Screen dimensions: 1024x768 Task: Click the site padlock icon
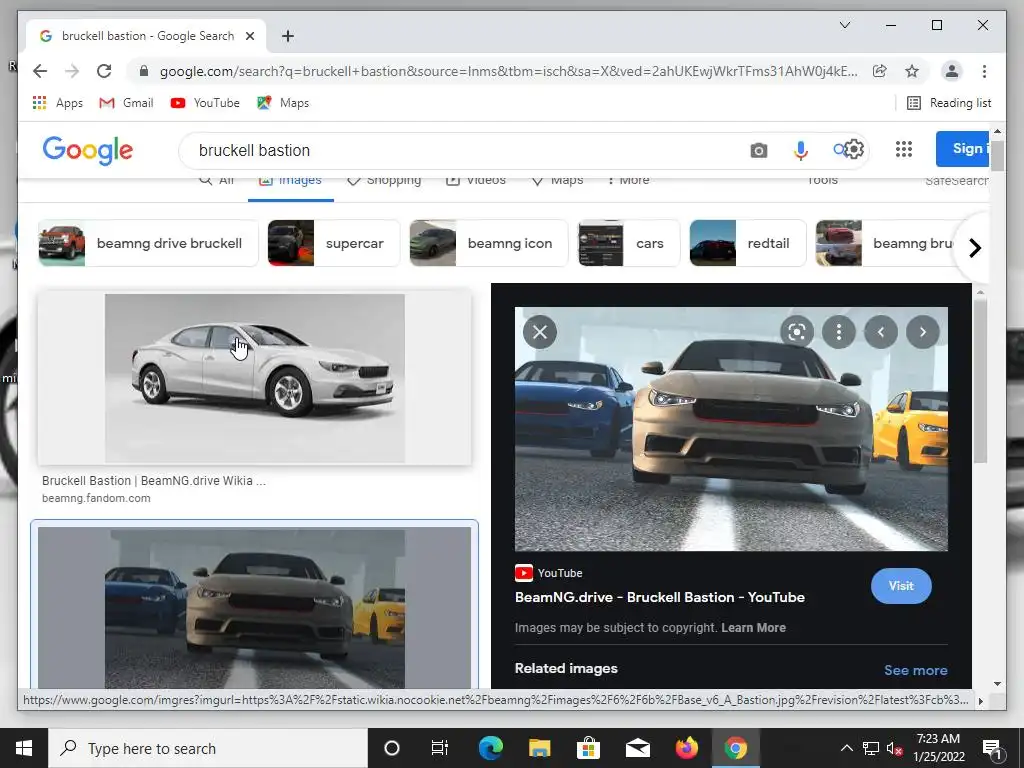pos(144,71)
